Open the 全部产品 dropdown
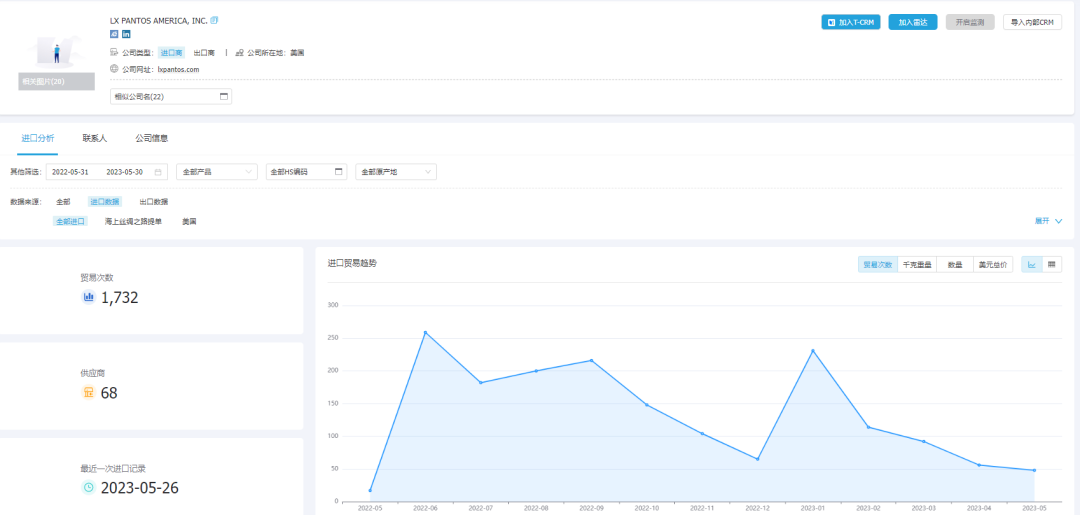The height and width of the screenshot is (515, 1080). pyautogui.click(x=216, y=172)
